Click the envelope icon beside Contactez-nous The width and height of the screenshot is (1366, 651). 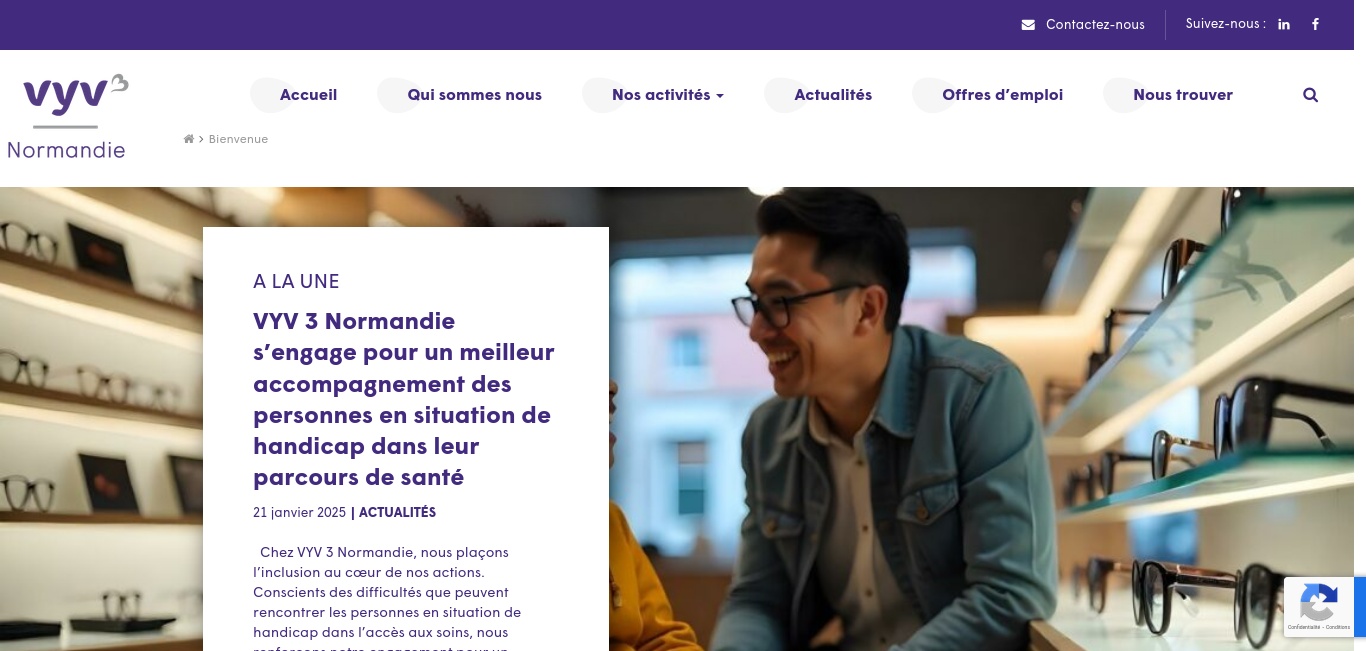click(1028, 25)
